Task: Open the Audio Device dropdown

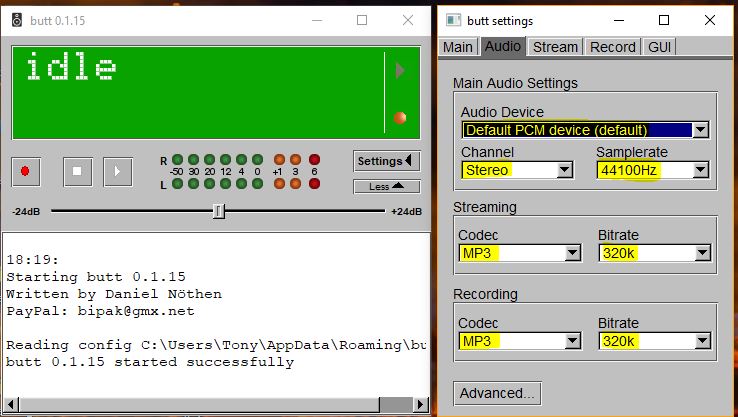Action: (x=586, y=130)
